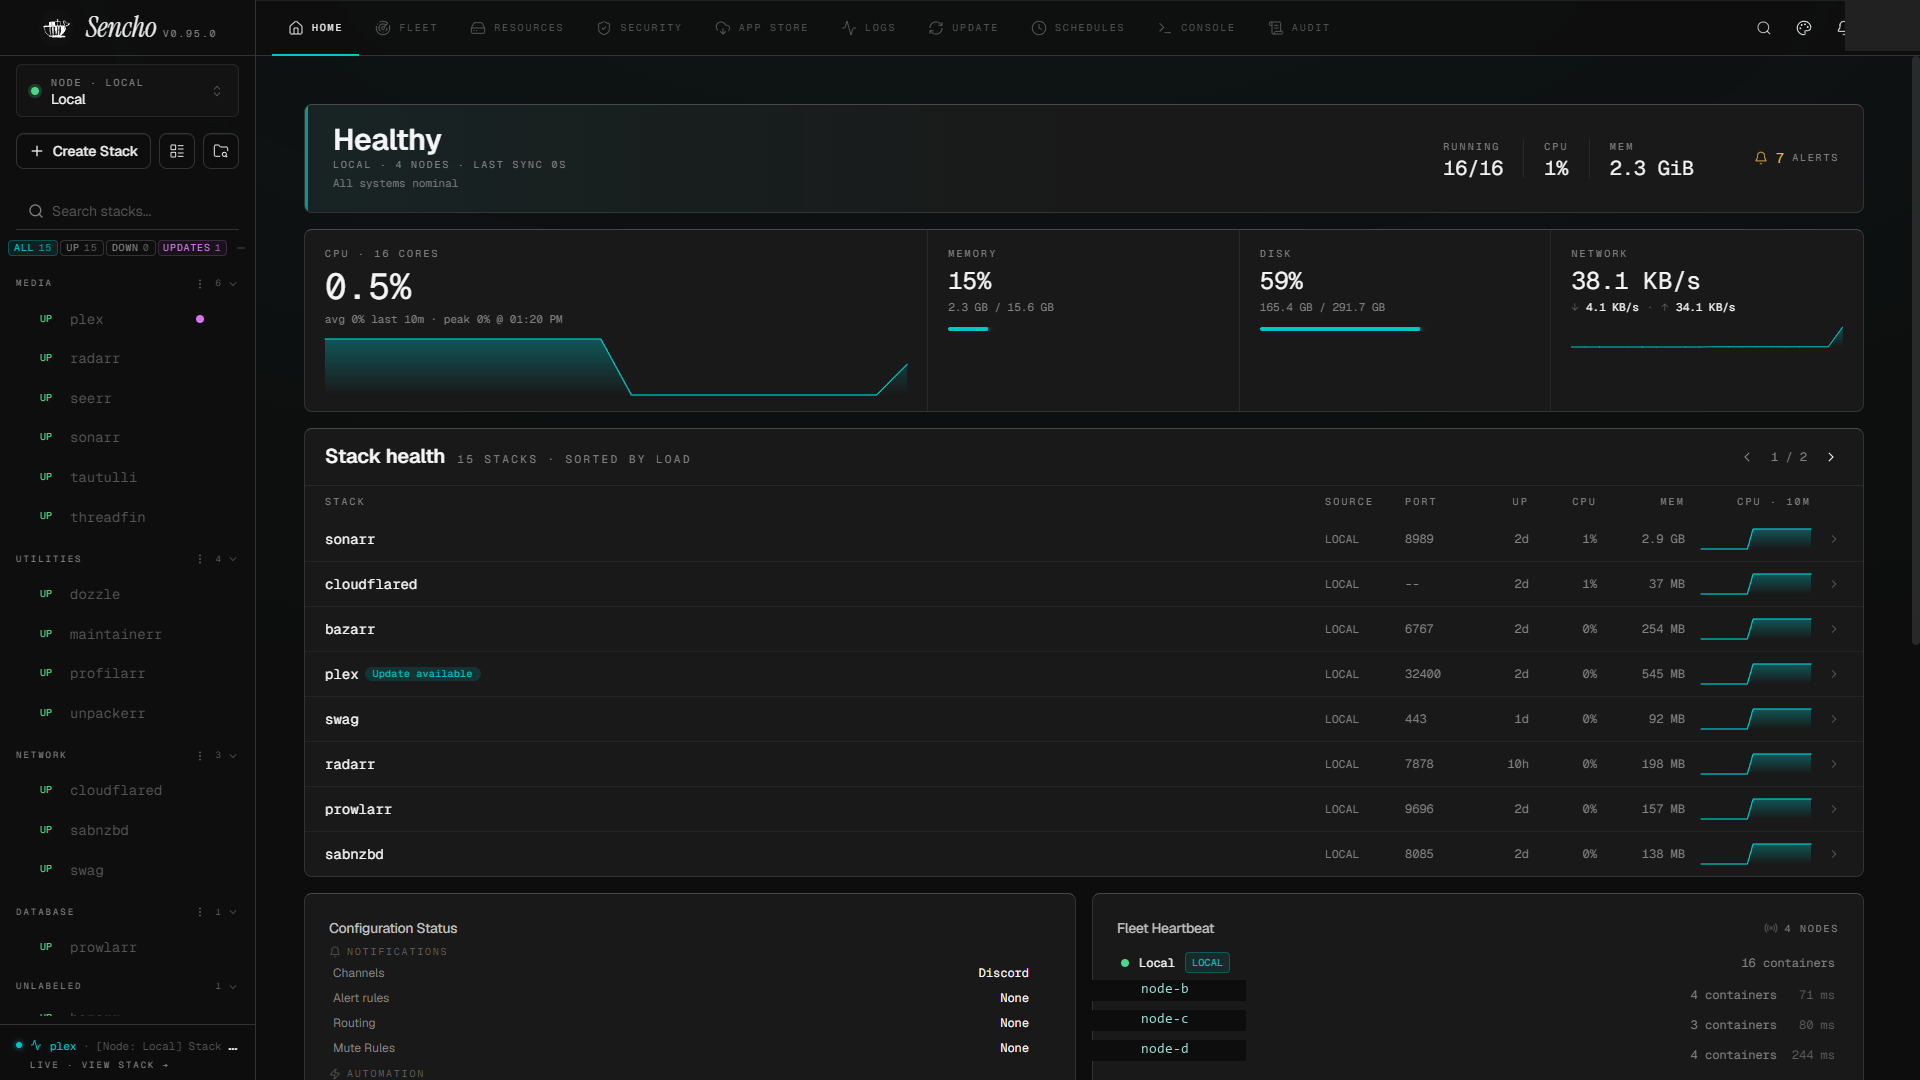
Task: Collapse the Utilities stack group
Action: point(233,559)
